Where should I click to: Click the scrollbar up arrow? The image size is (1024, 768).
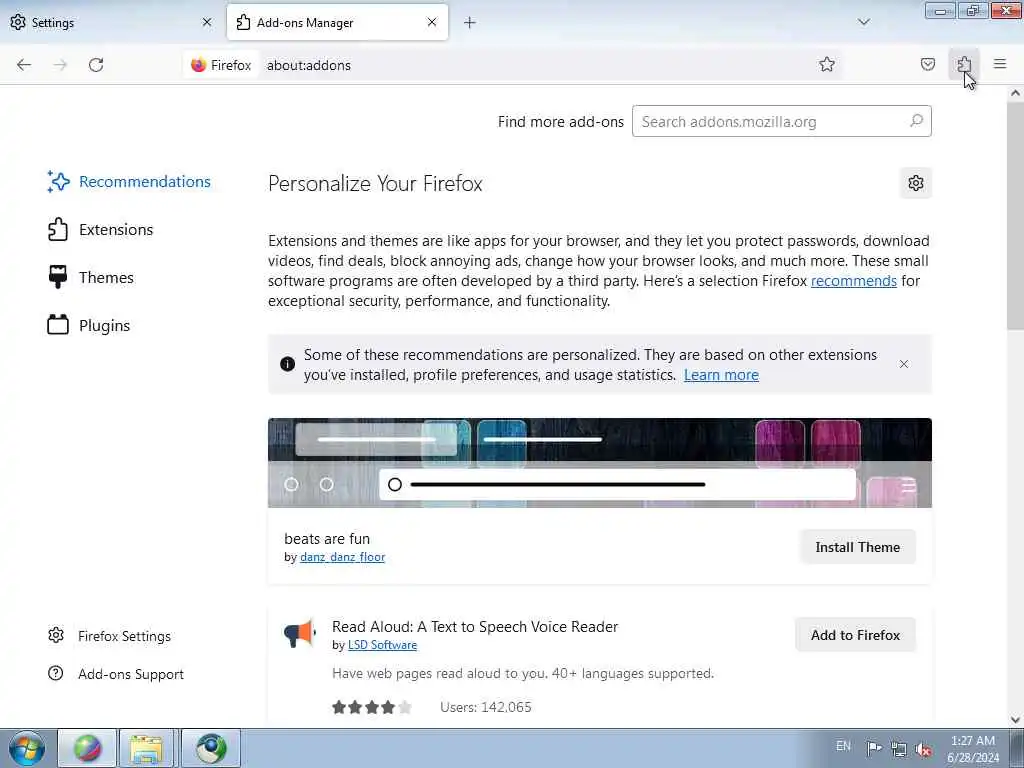[x=1015, y=93]
